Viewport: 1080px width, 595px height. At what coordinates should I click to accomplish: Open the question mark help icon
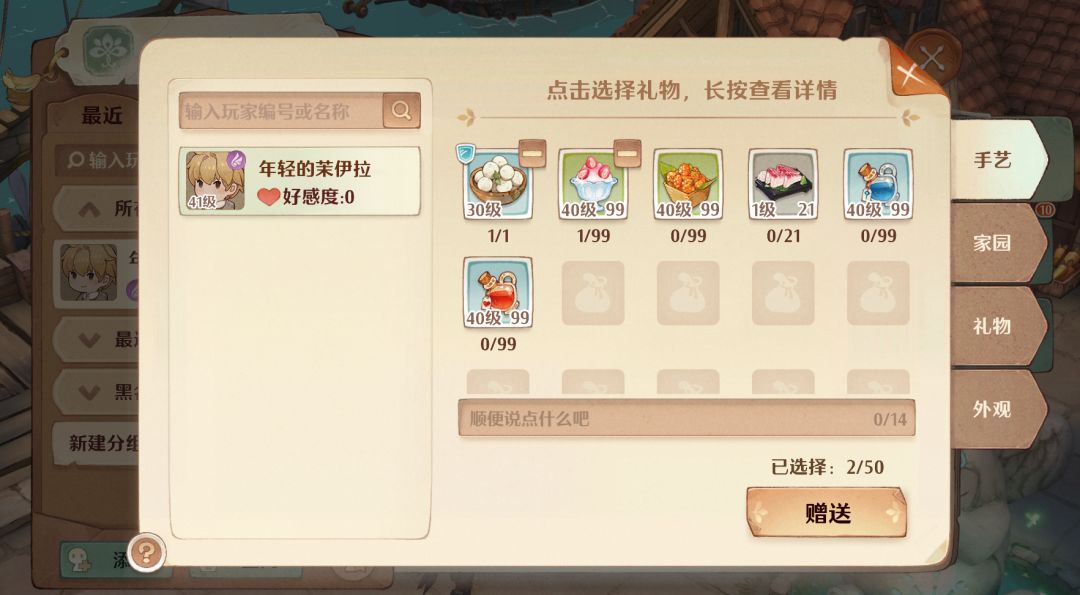pyautogui.click(x=147, y=552)
